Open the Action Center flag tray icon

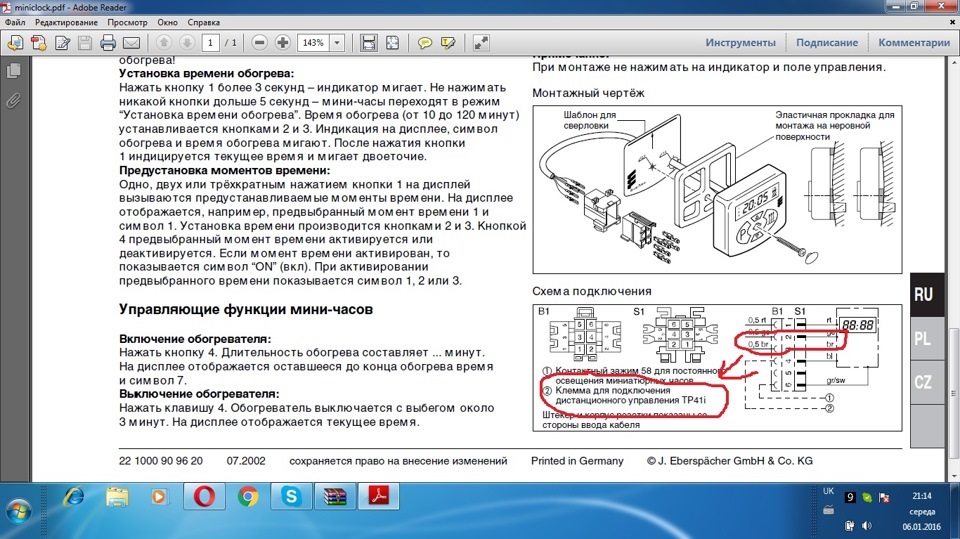884,497
